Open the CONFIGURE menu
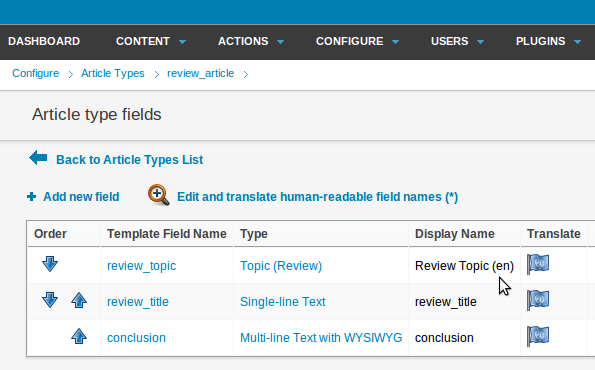The width and height of the screenshot is (595, 370). tap(349, 41)
